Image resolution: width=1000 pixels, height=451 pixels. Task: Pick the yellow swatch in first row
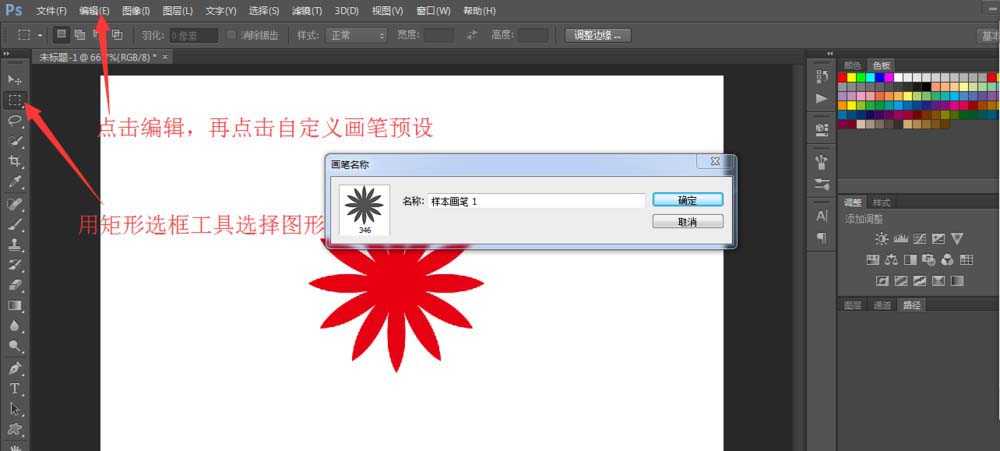[851, 77]
